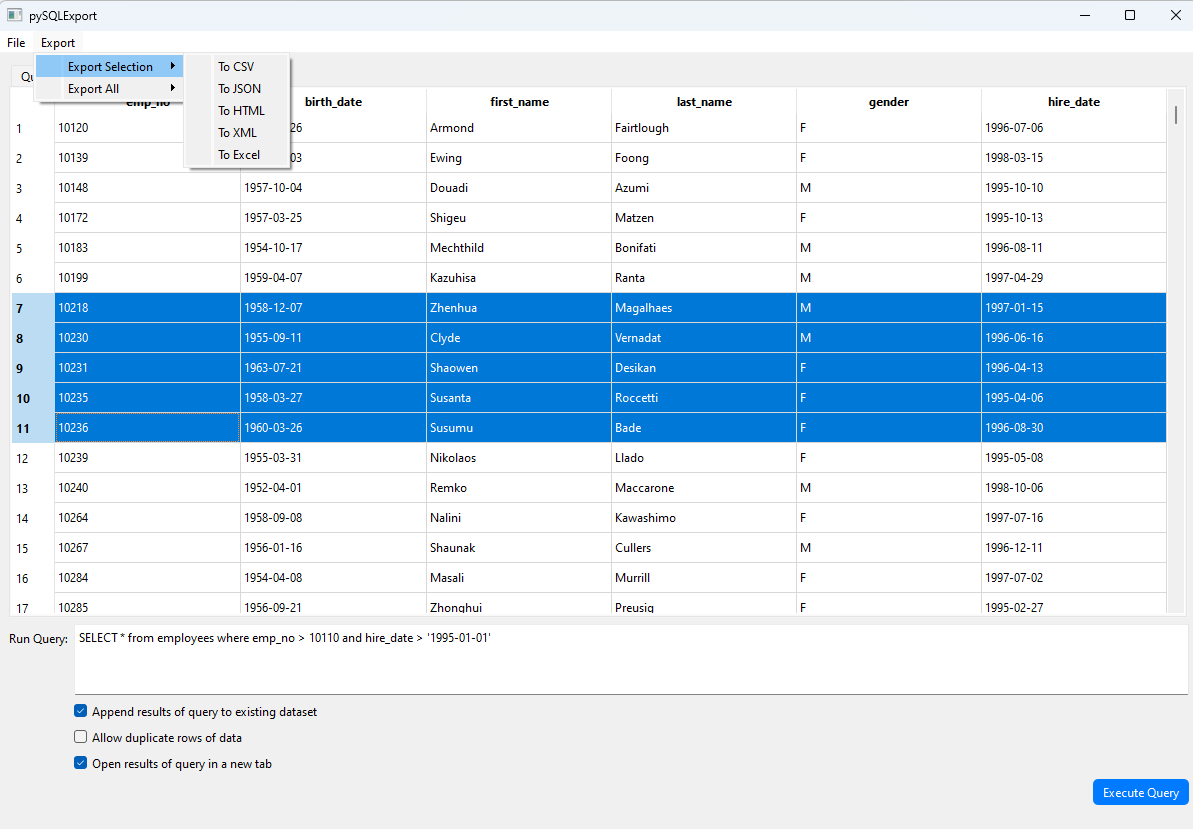The height and width of the screenshot is (829, 1193).
Task: Select row header number 3
Action: point(32,188)
